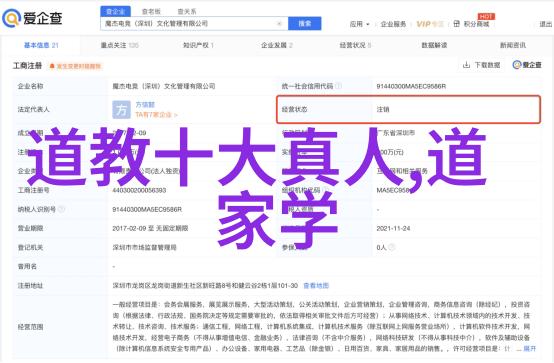
Task: Click the 方 avatar of the legal representative
Action: click(121, 110)
